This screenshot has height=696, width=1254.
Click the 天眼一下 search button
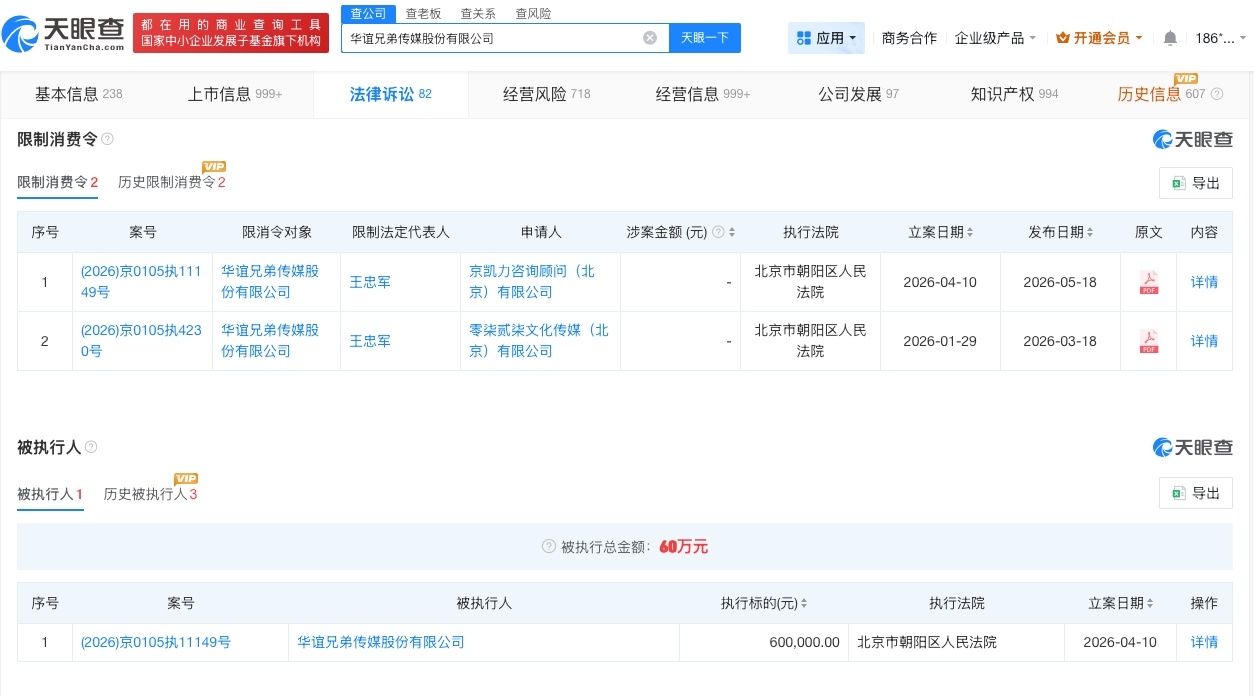(x=705, y=38)
